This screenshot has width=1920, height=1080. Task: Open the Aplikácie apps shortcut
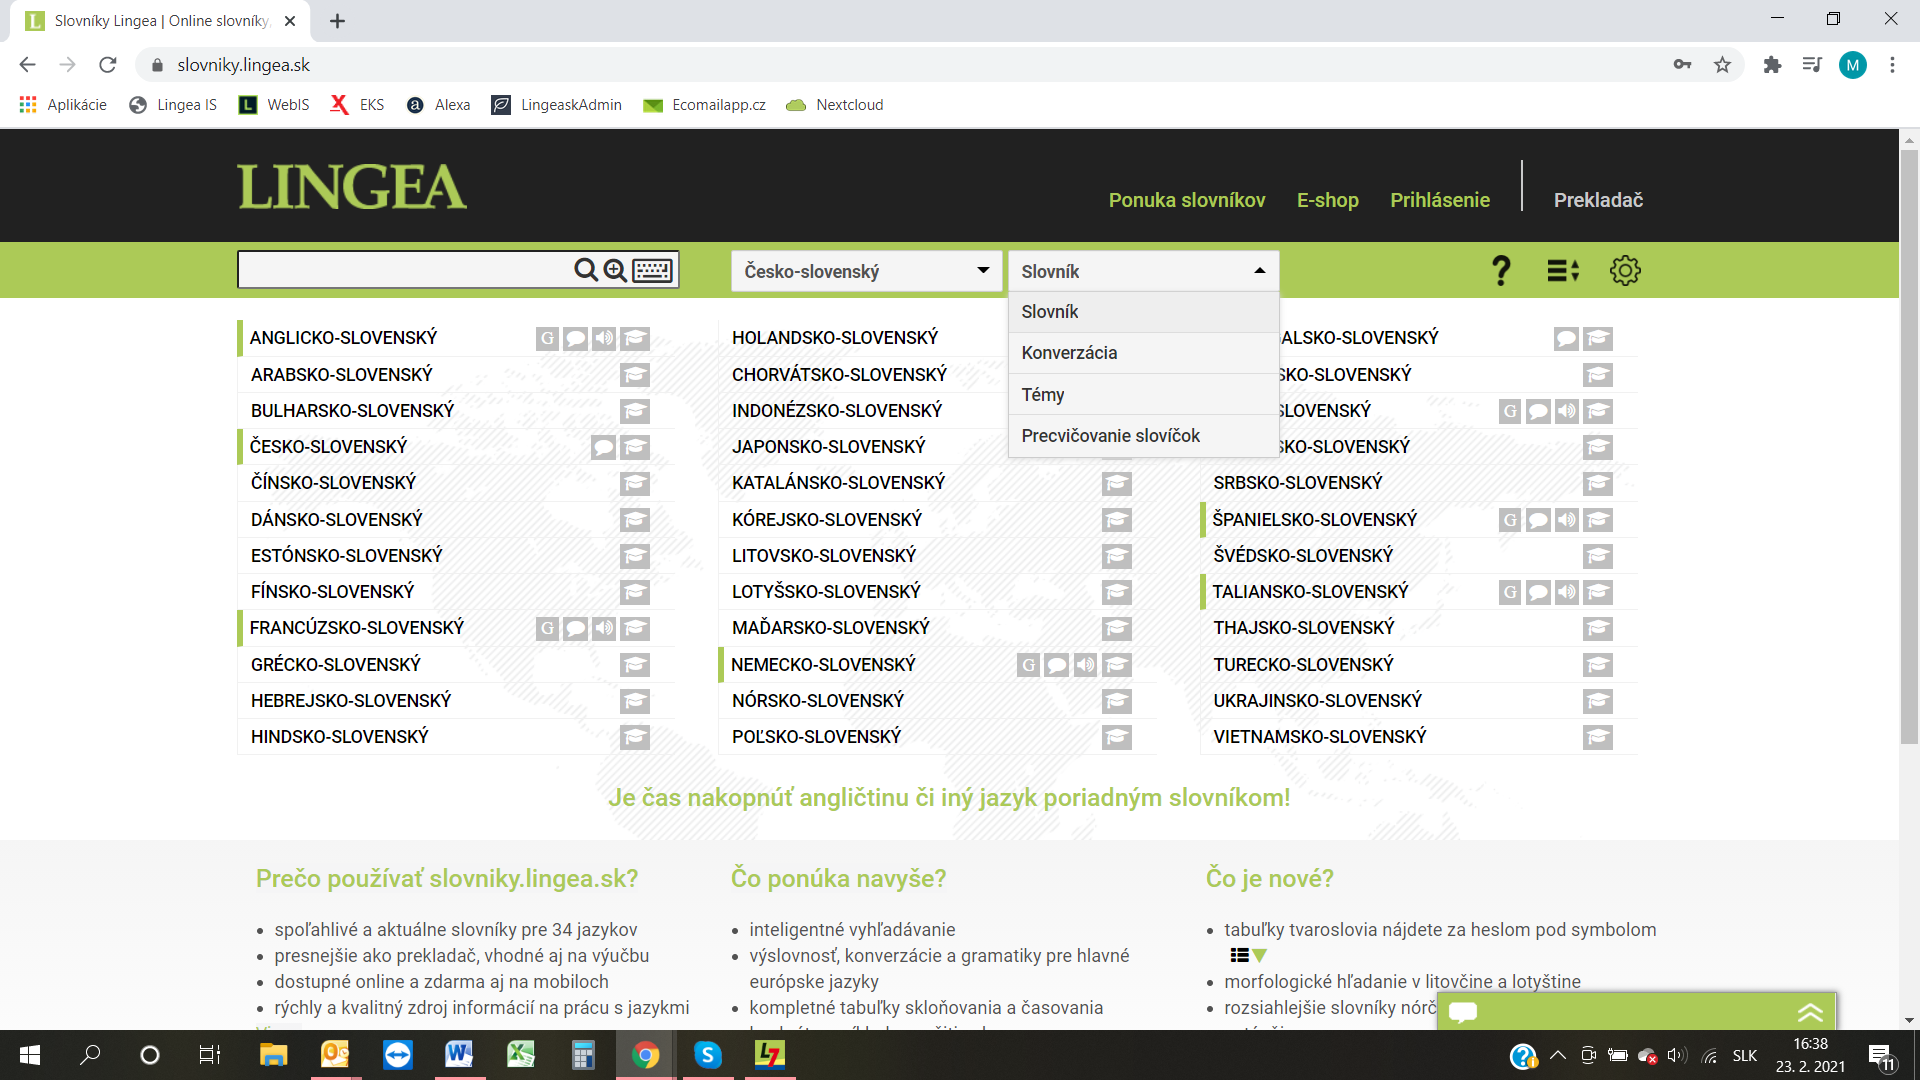pos(63,105)
